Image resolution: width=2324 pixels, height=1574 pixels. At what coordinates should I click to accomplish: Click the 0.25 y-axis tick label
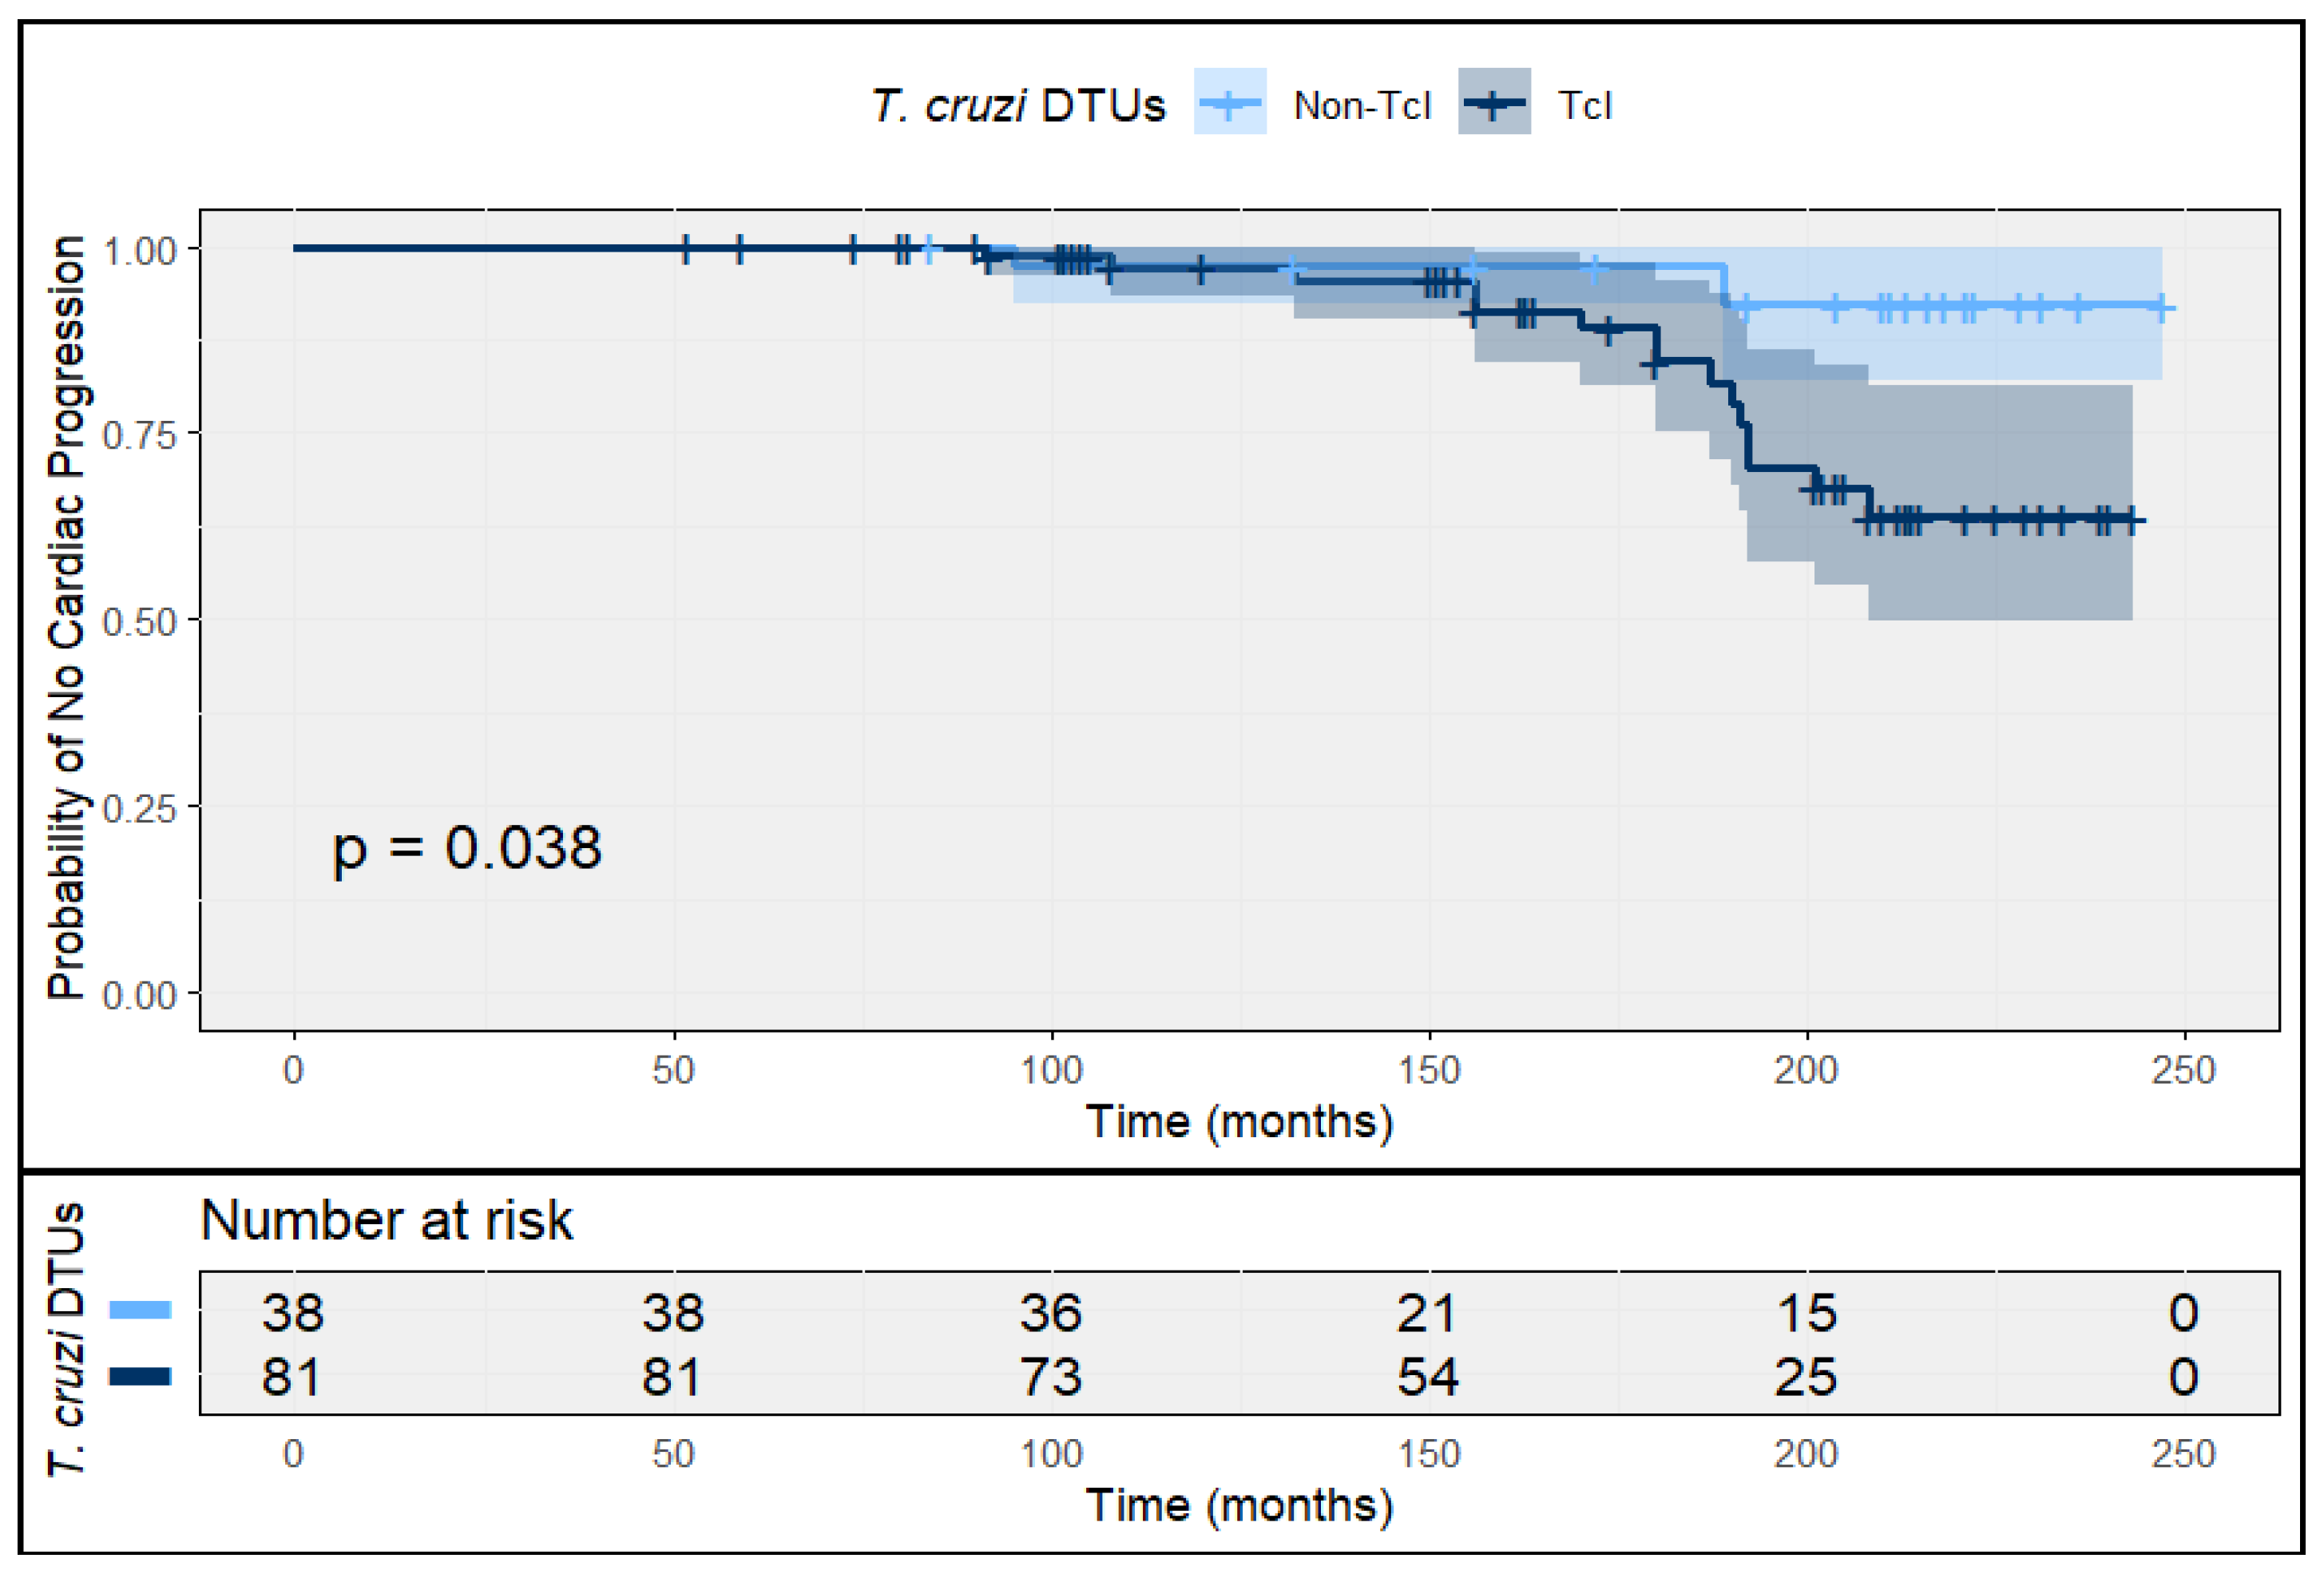coord(139,808)
